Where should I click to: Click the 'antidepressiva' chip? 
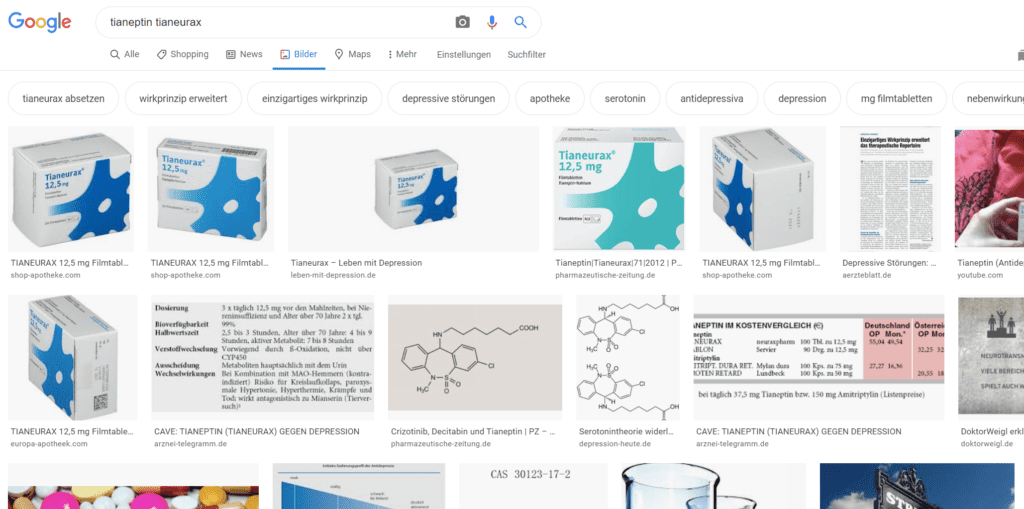point(711,99)
